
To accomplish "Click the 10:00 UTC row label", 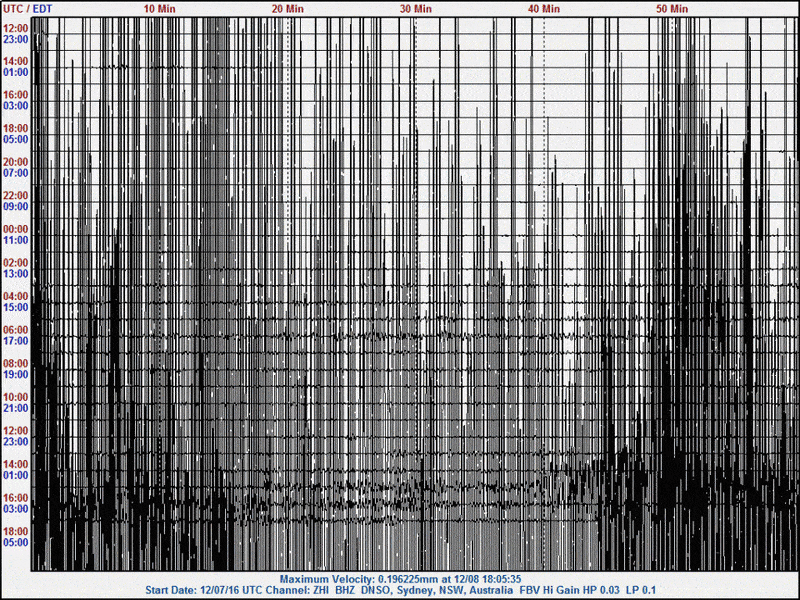I will point(16,397).
